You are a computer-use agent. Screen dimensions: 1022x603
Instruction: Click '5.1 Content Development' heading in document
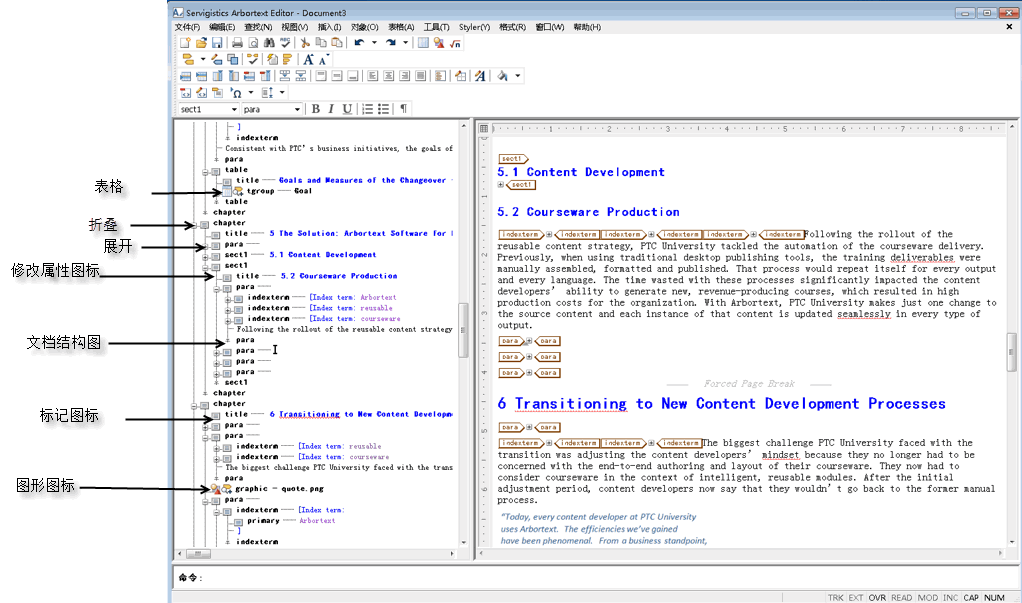(x=581, y=172)
